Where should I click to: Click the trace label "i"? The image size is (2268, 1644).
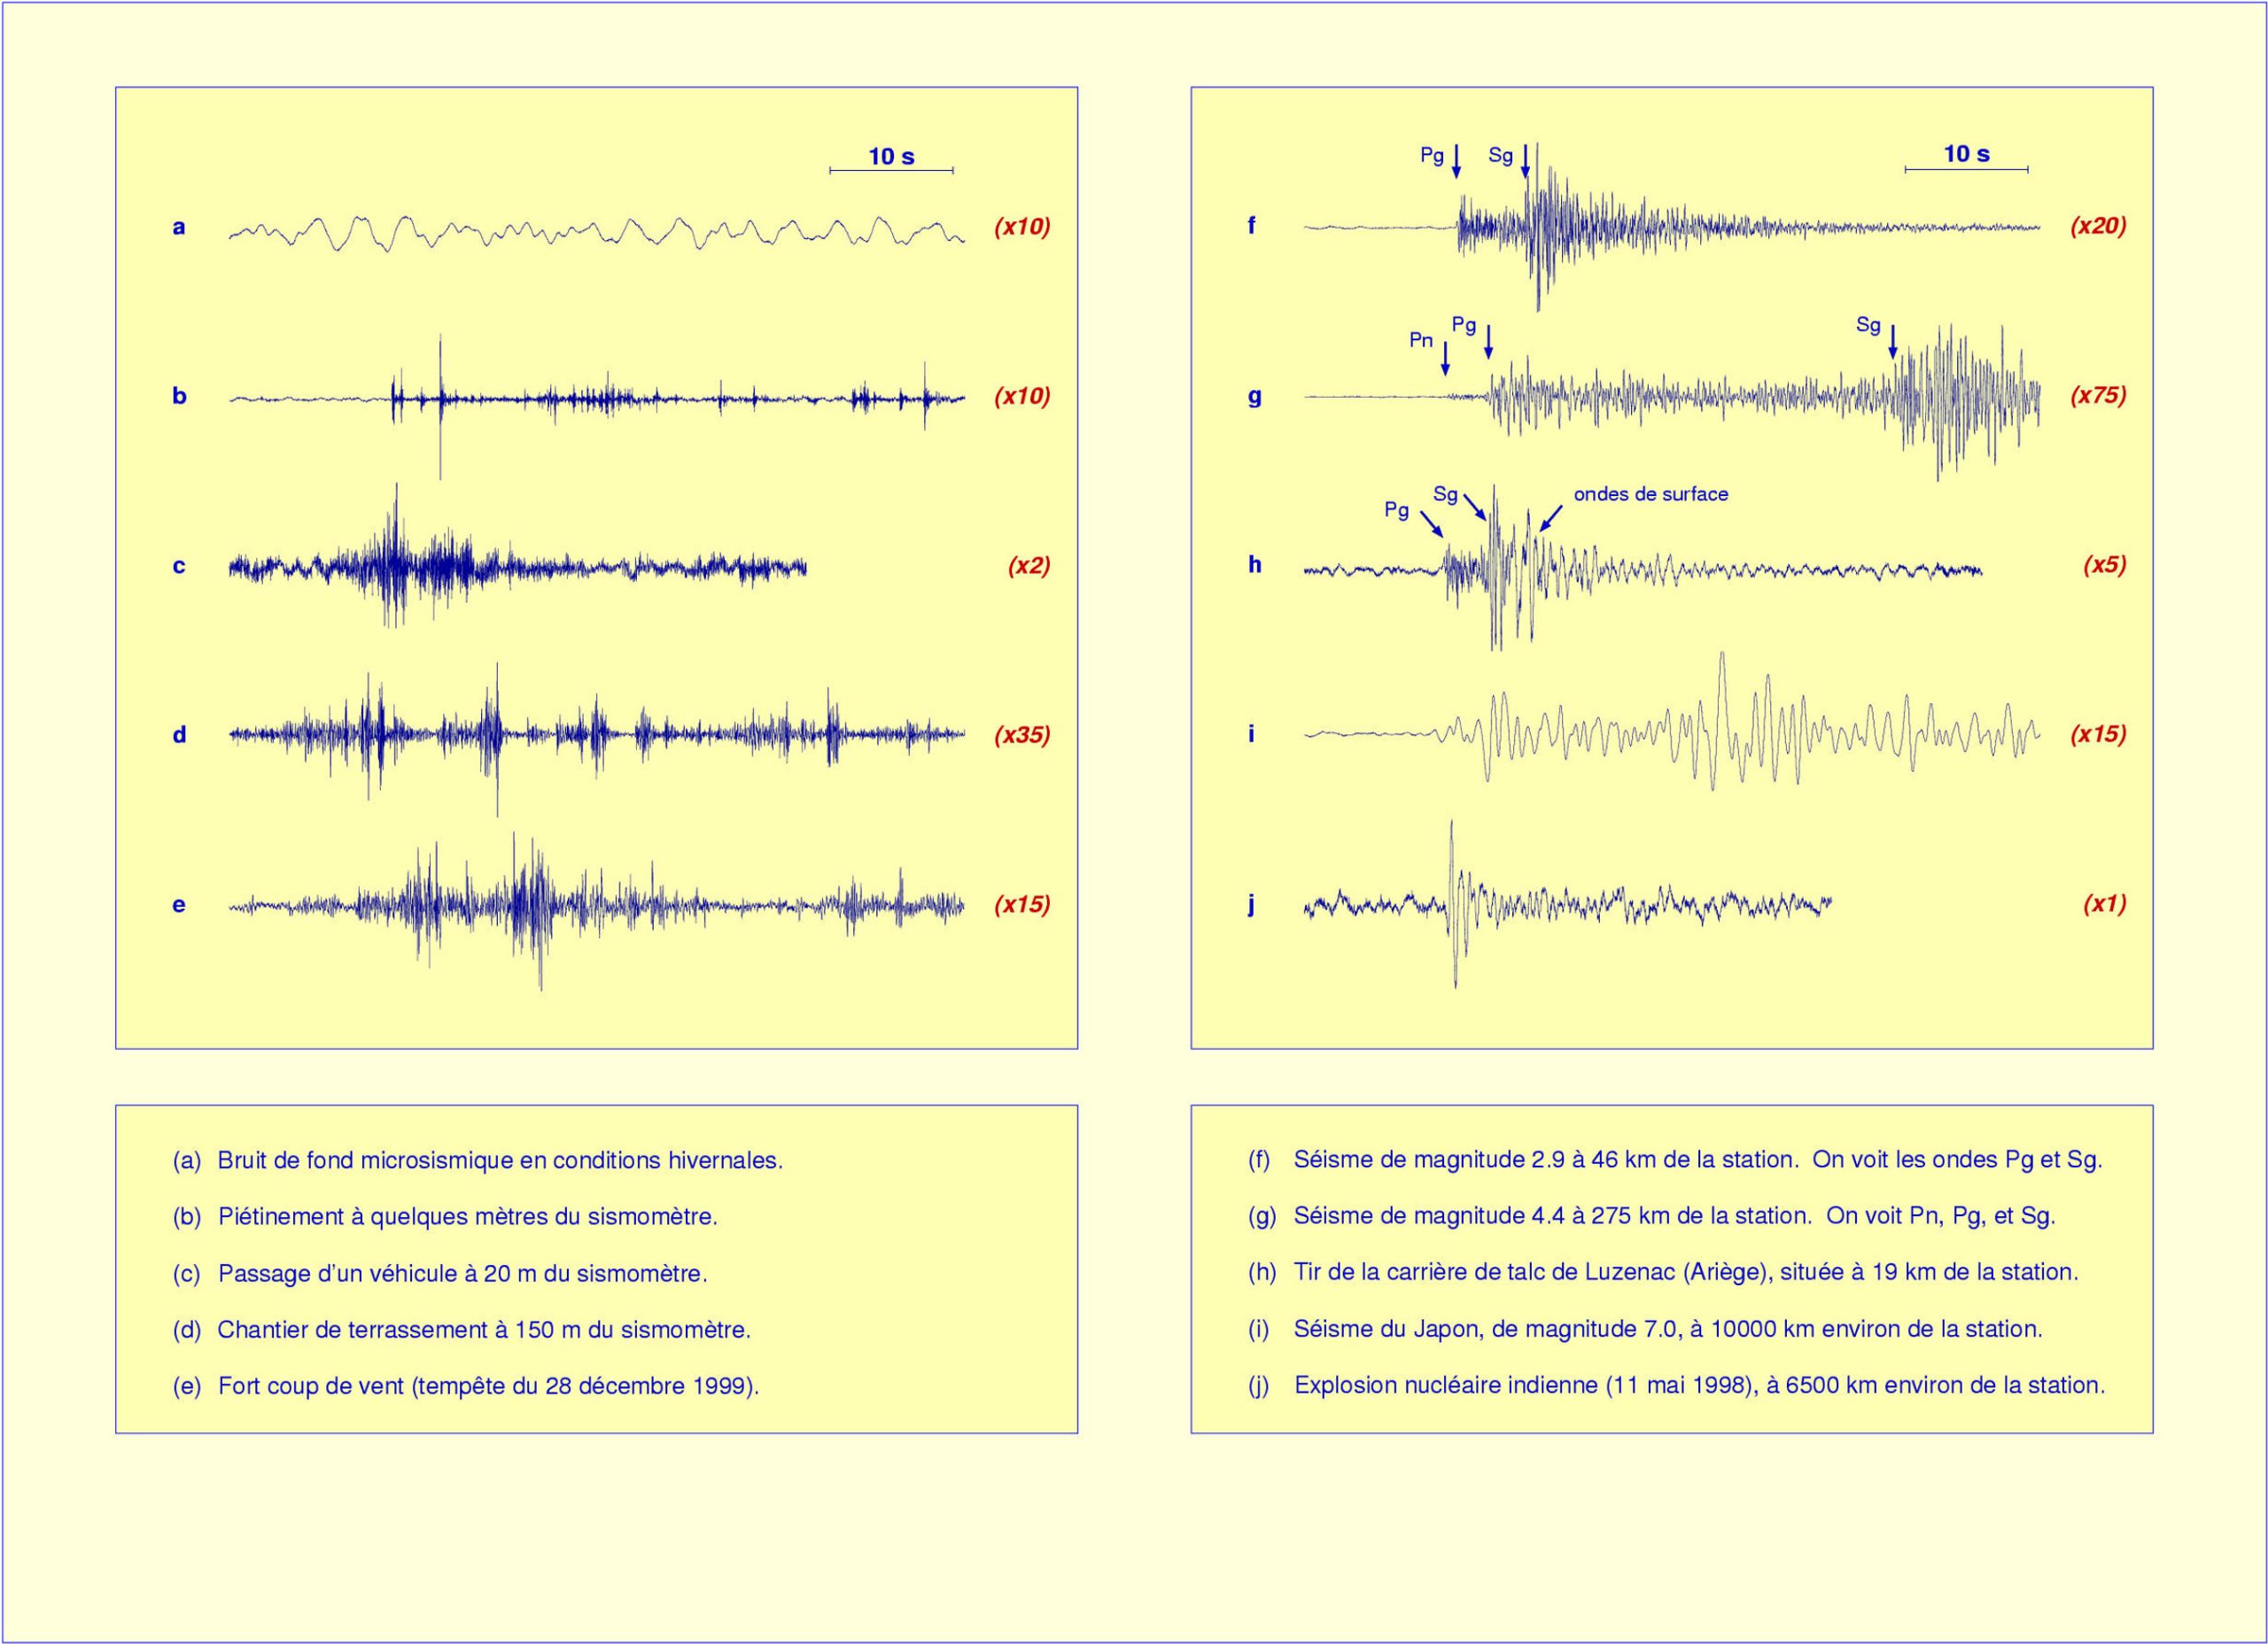click(x=1250, y=733)
